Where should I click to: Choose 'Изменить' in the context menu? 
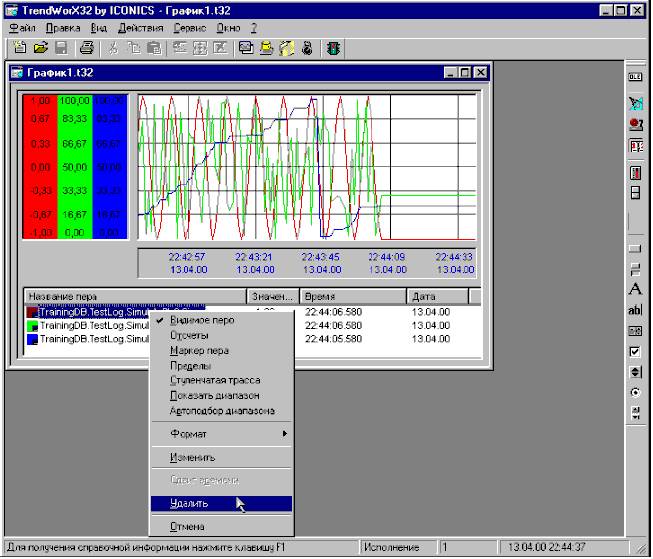[x=221, y=457]
